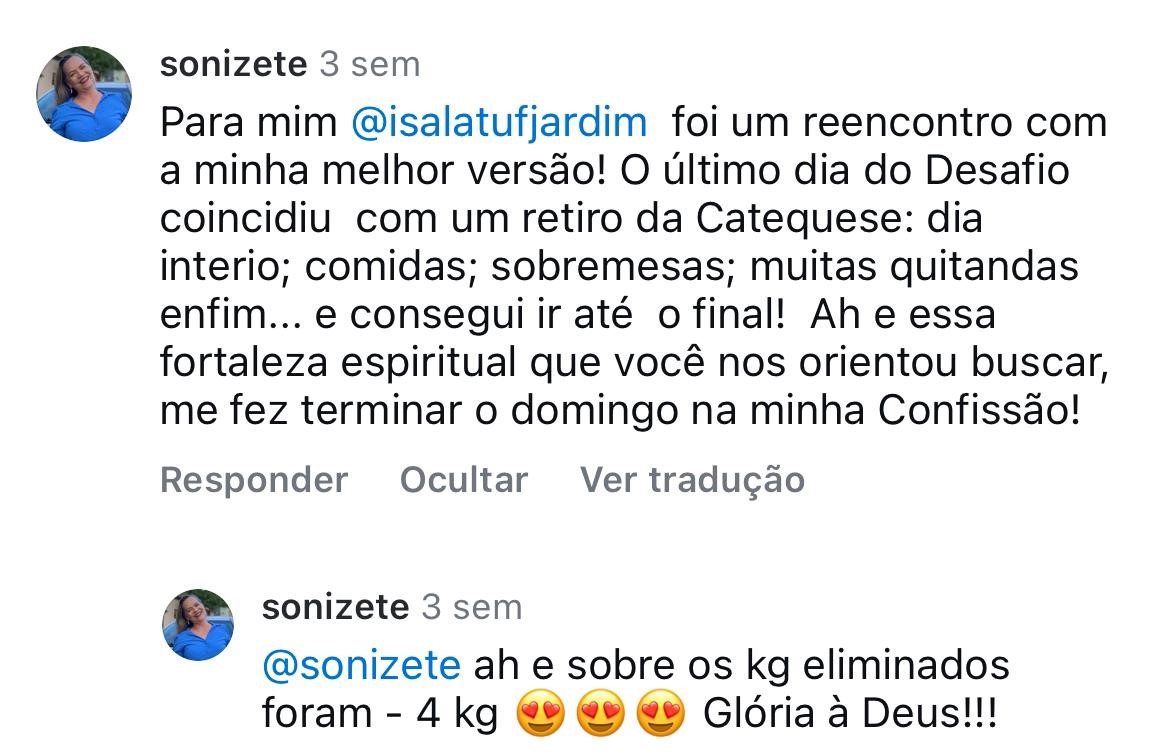Viewport: 1167px width, 754px height.
Task: Tap the "3 sem" timestamp on the reply
Action: point(472,607)
